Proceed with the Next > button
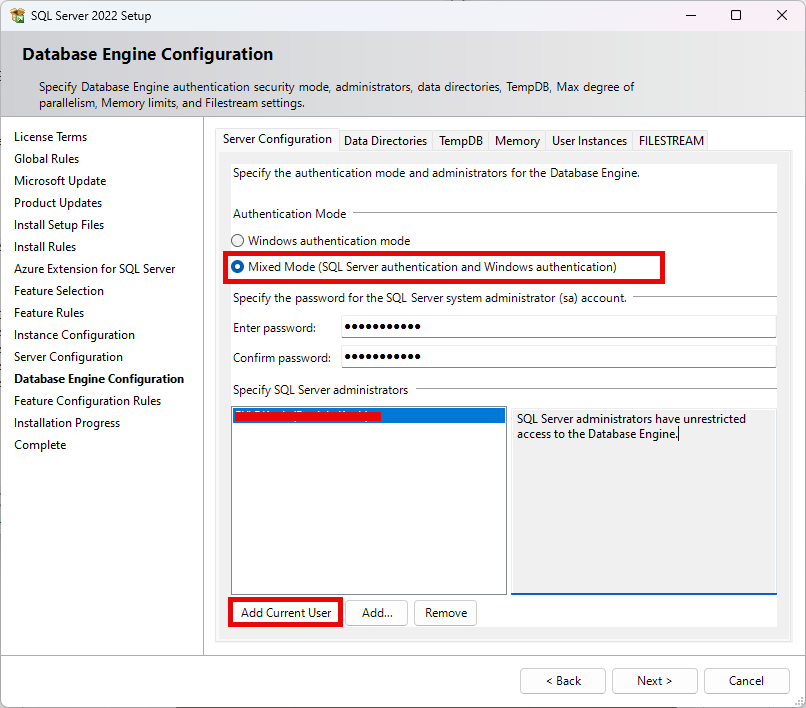 click(654, 681)
